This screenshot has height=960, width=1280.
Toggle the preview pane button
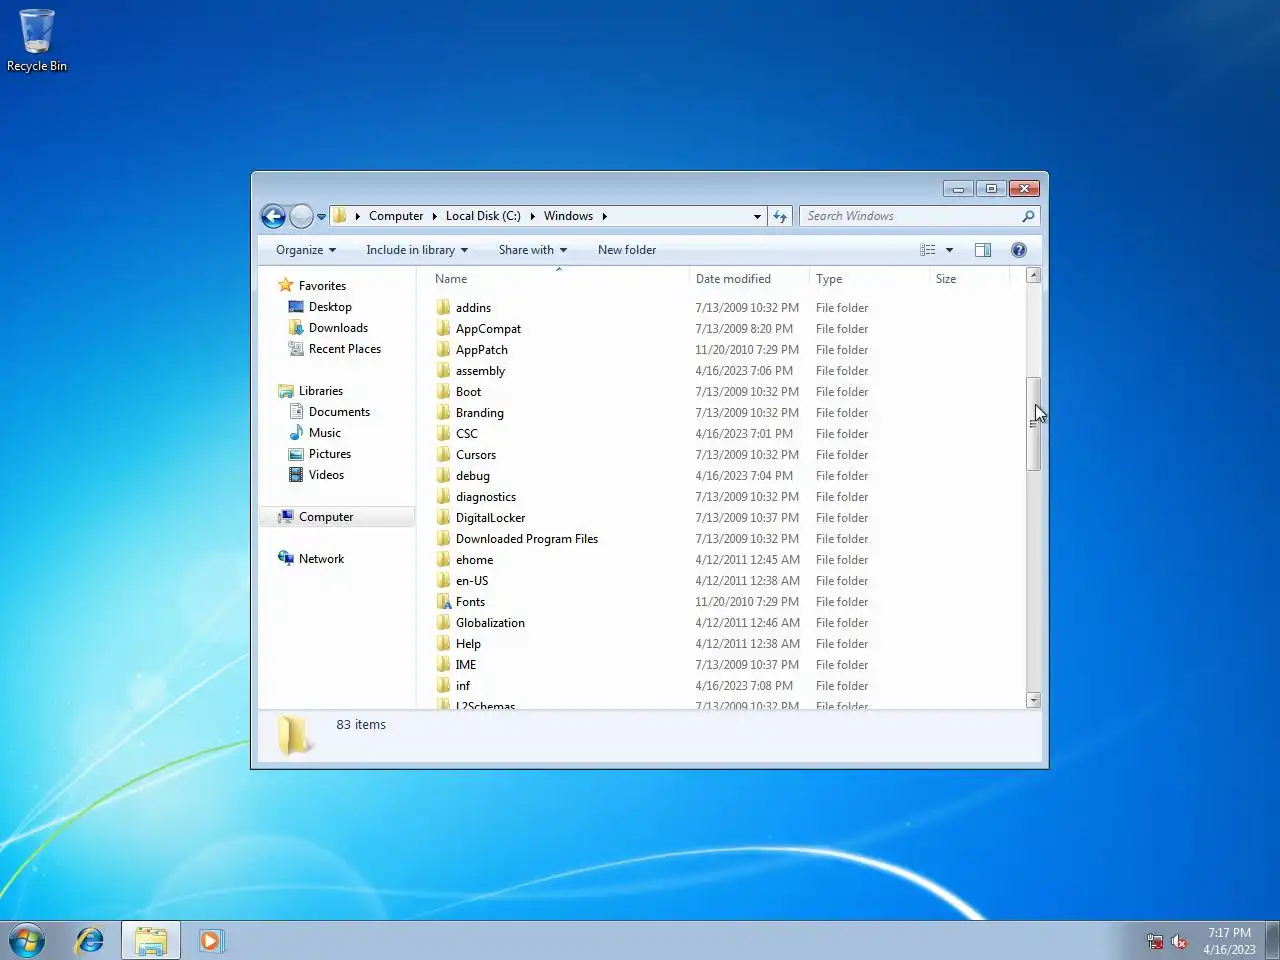pos(983,250)
